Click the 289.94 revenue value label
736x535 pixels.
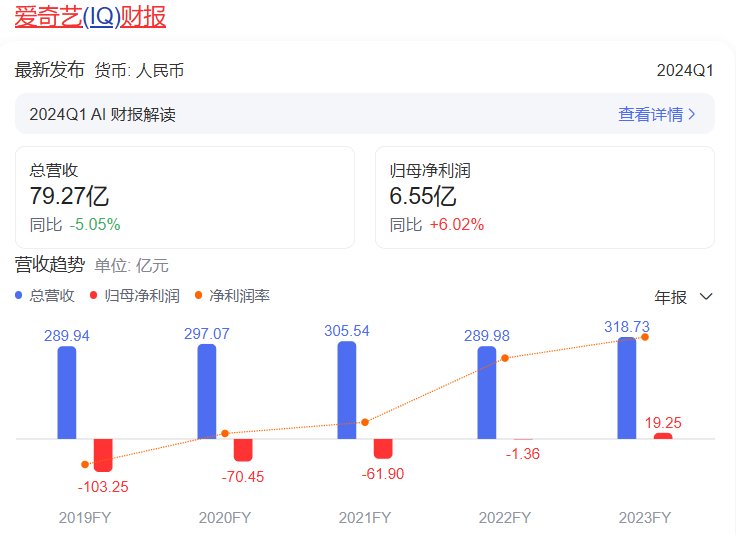tap(67, 336)
